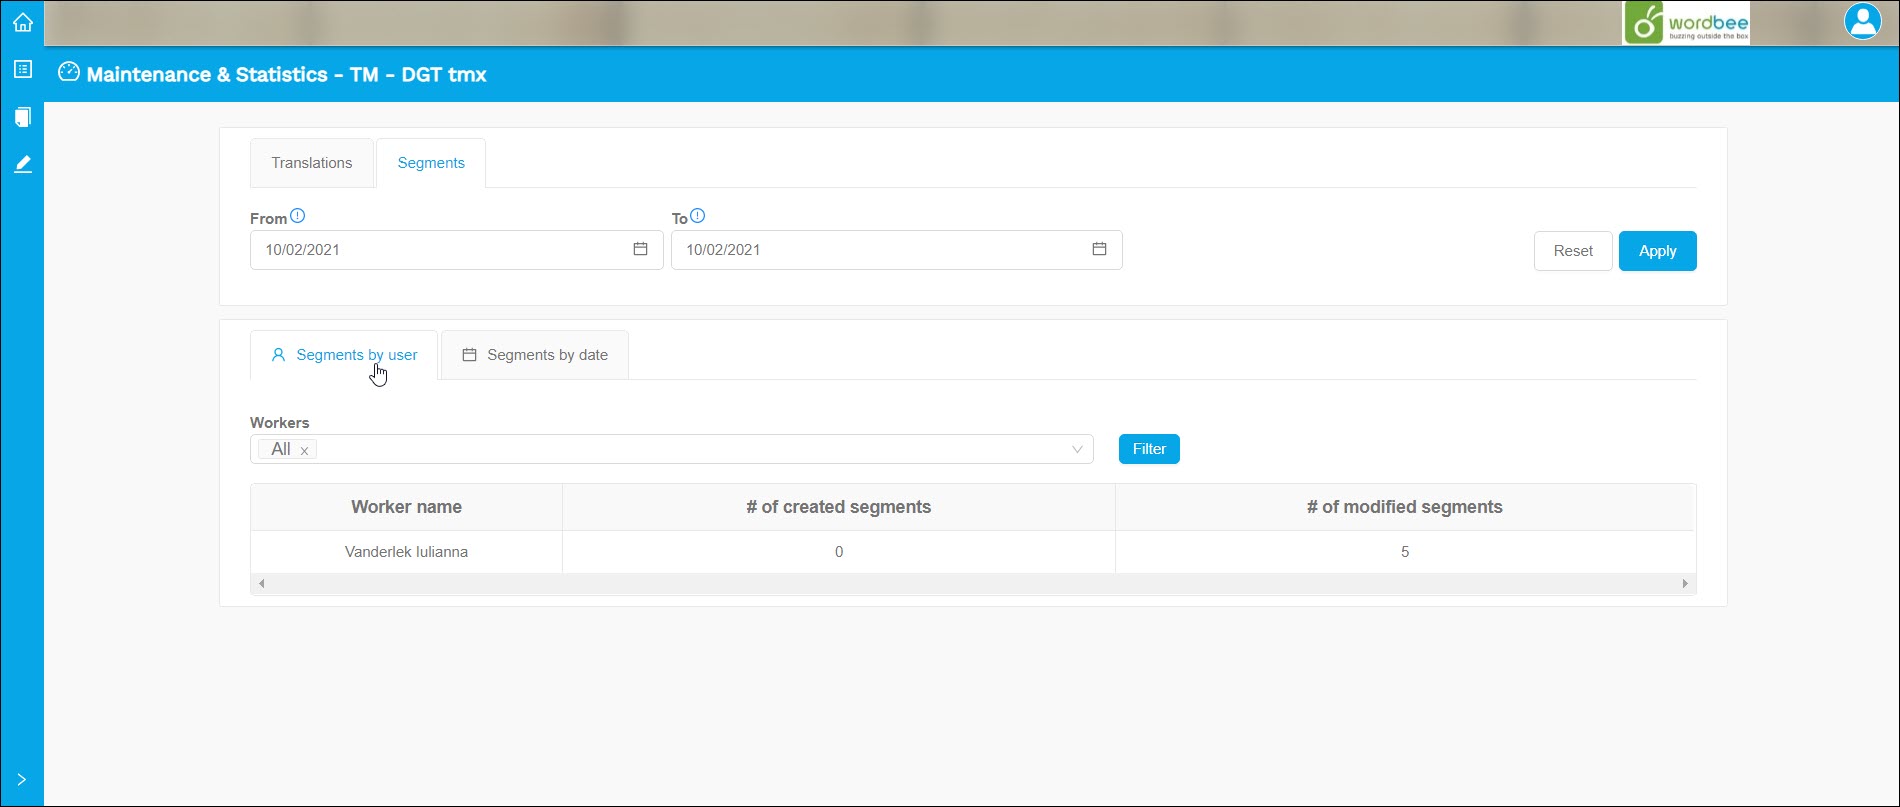Click the From date input field
This screenshot has width=1900, height=807.
point(440,250)
